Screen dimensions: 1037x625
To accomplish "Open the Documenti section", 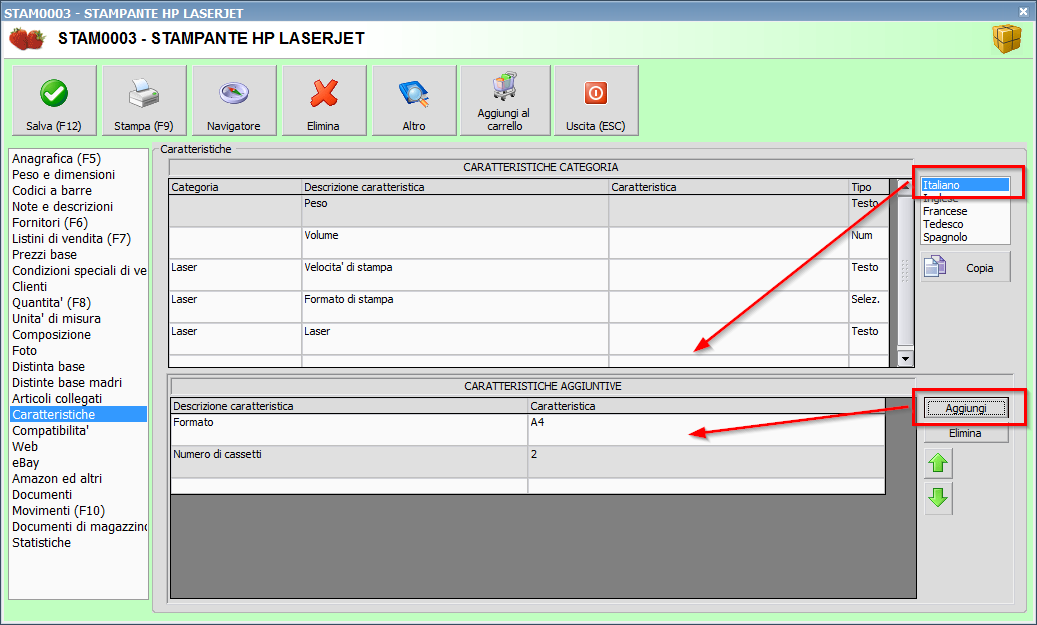I will coord(78,495).
